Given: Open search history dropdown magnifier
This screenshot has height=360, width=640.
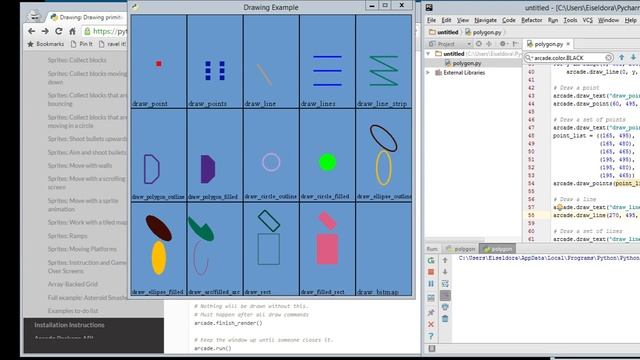Looking at the screenshot, I should tap(529, 58).
